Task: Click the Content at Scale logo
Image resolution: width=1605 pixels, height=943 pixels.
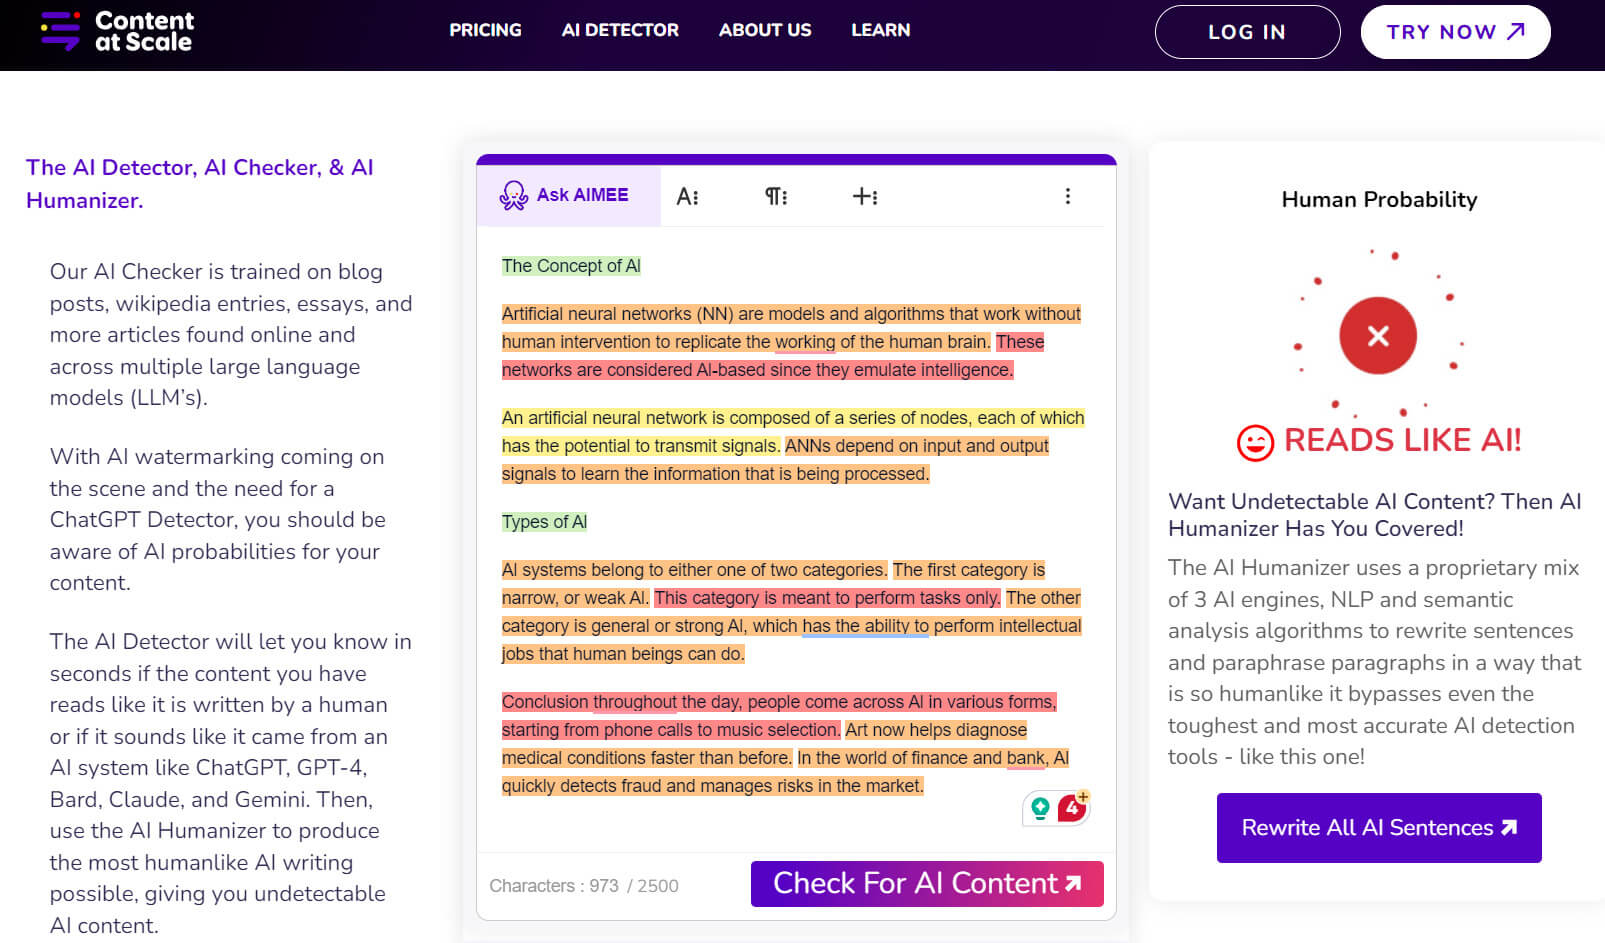Action: pos(117,31)
